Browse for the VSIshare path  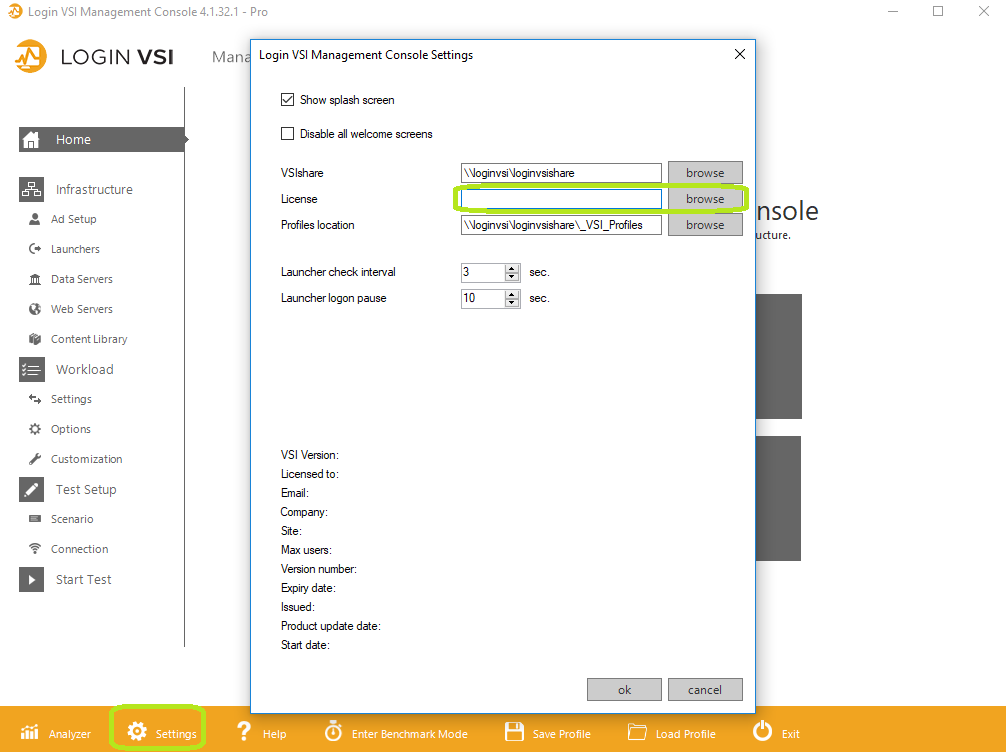tap(705, 173)
